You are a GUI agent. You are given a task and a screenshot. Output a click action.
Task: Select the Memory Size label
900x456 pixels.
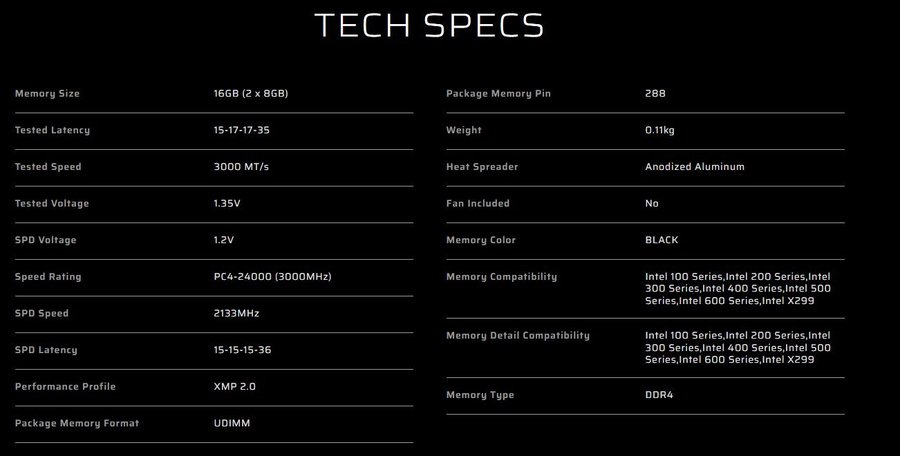47,94
